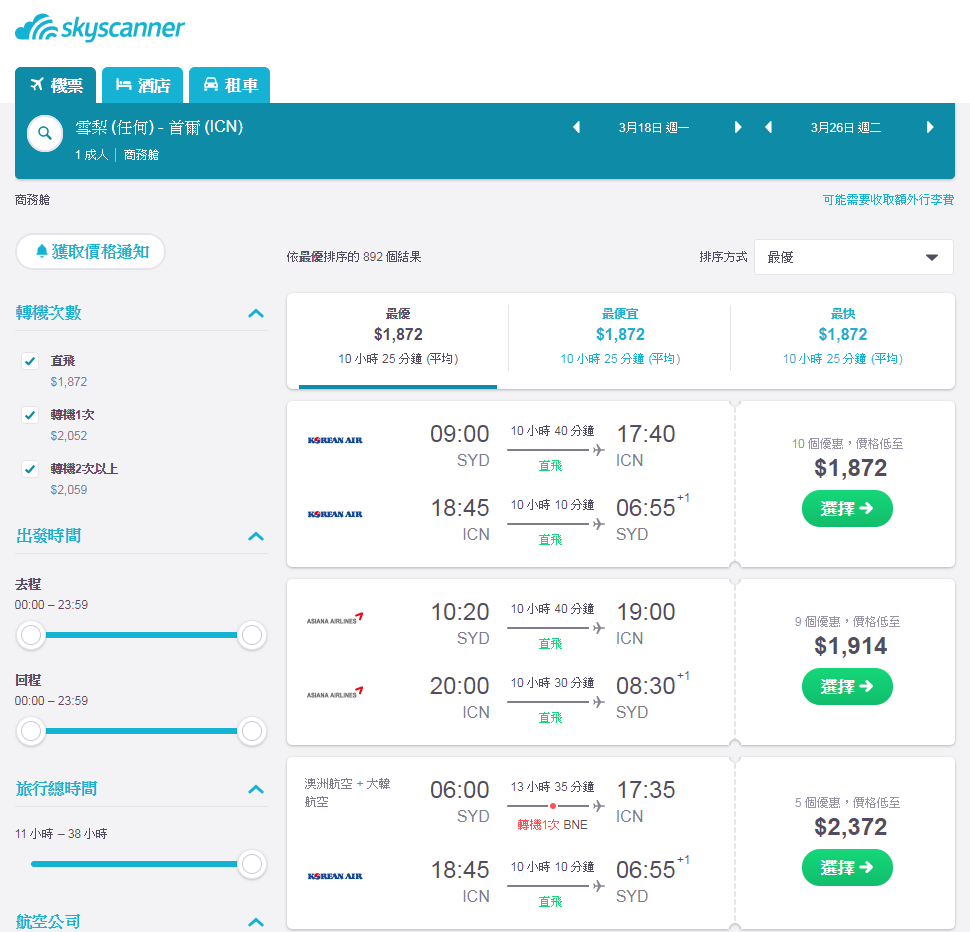Viewport: 970px width, 932px height.
Task: Go to previous return date arrow
Action: click(x=768, y=127)
